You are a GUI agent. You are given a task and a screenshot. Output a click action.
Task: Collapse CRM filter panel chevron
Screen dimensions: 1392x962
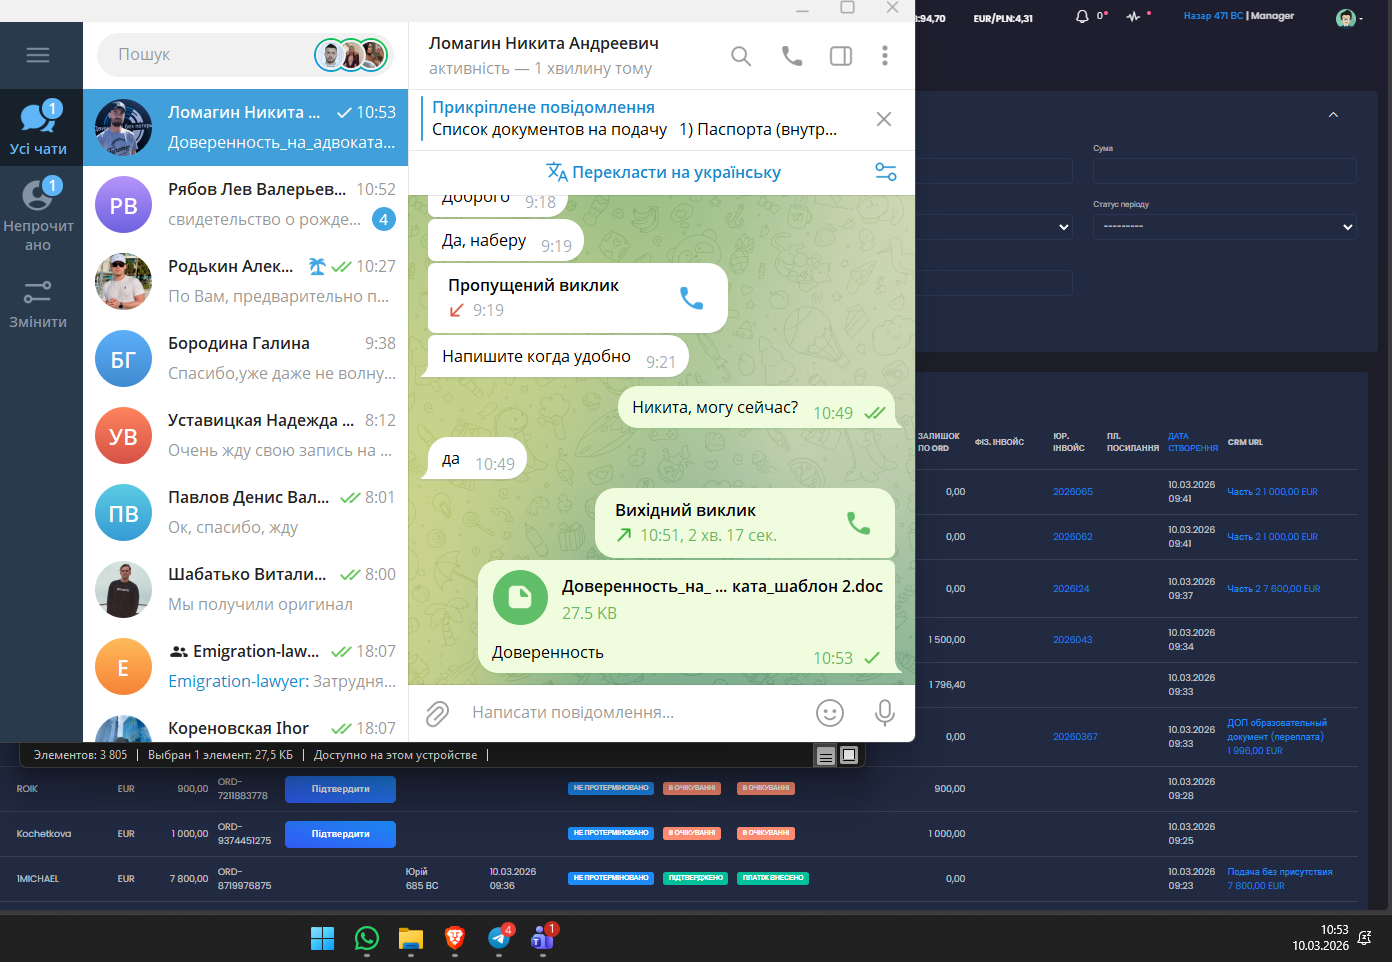[1333, 115]
